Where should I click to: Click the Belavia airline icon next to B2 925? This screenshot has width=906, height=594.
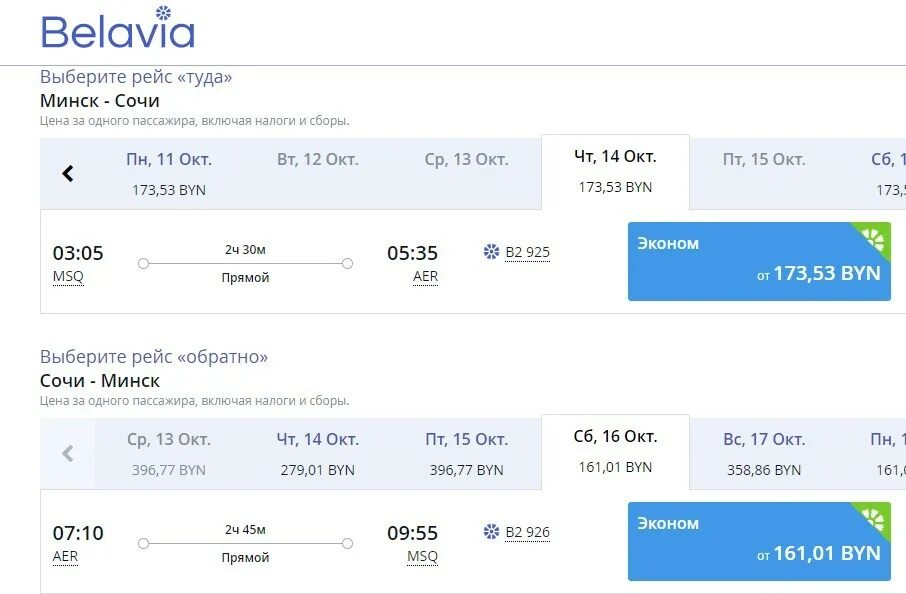491,252
